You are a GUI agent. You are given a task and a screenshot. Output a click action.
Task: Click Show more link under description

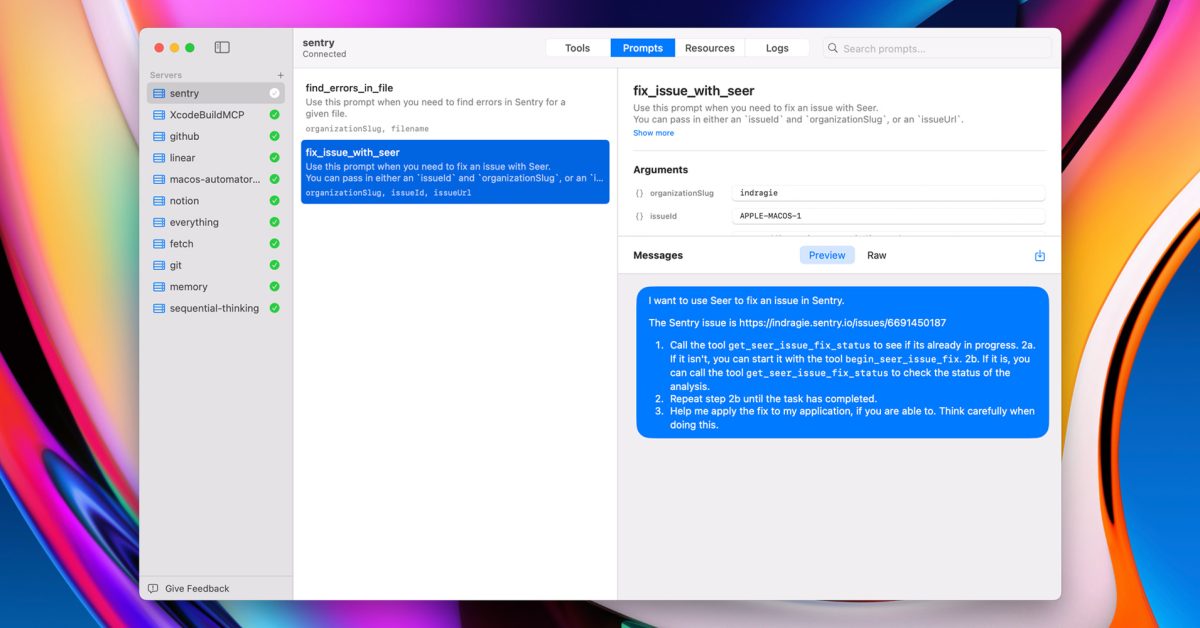click(653, 133)
